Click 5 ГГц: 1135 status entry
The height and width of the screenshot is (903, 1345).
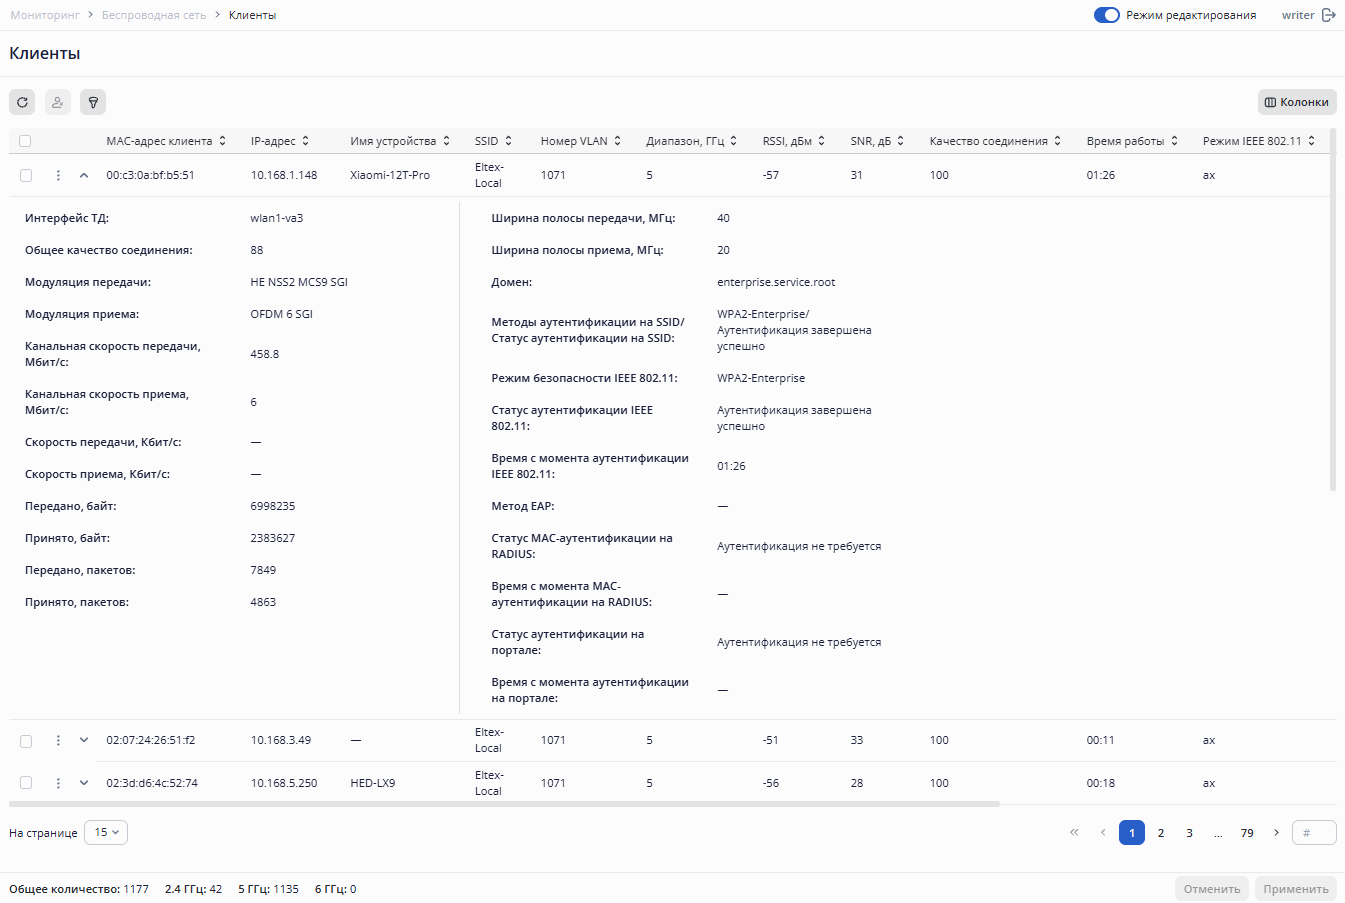coord(268,889)
